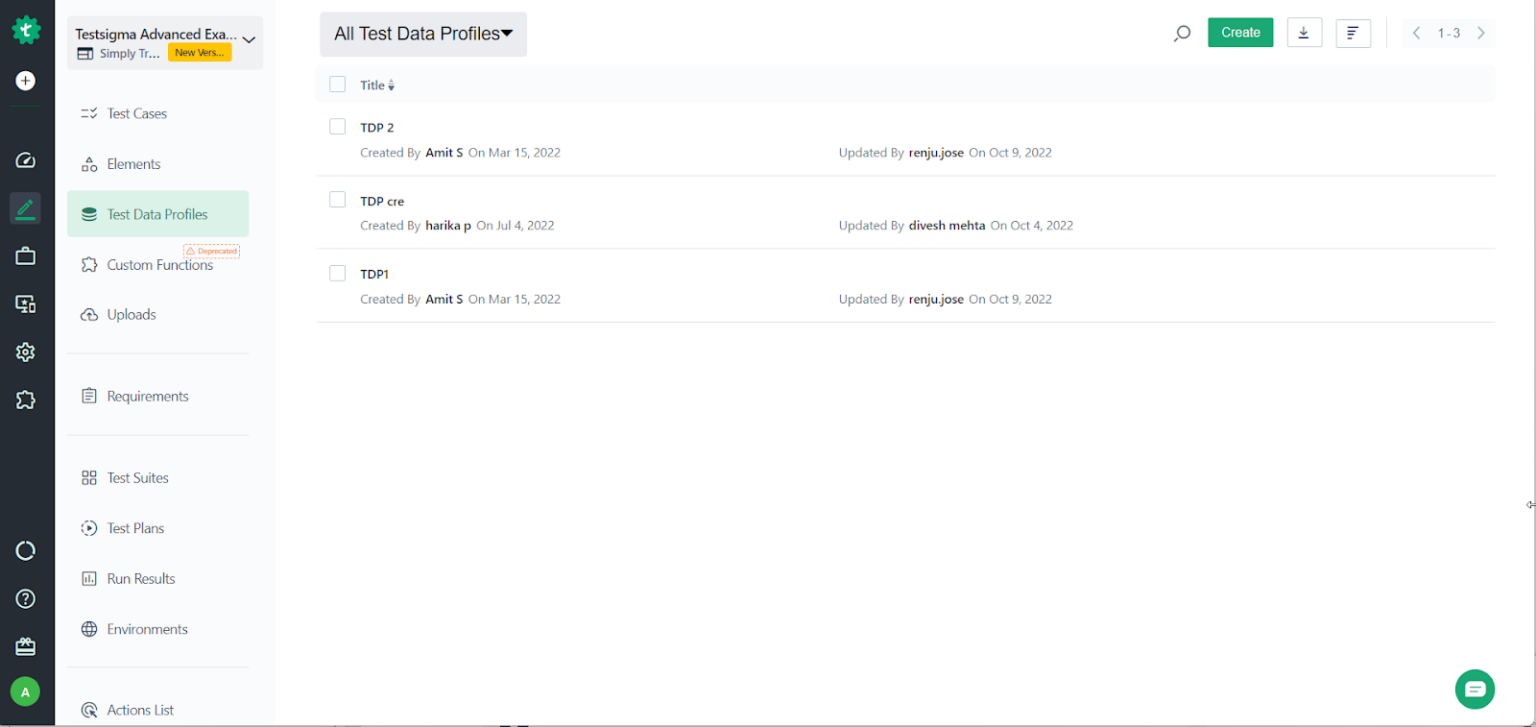
Task: Open the All Test Data Profiles dropdown
Action: [x=422, y=34]
